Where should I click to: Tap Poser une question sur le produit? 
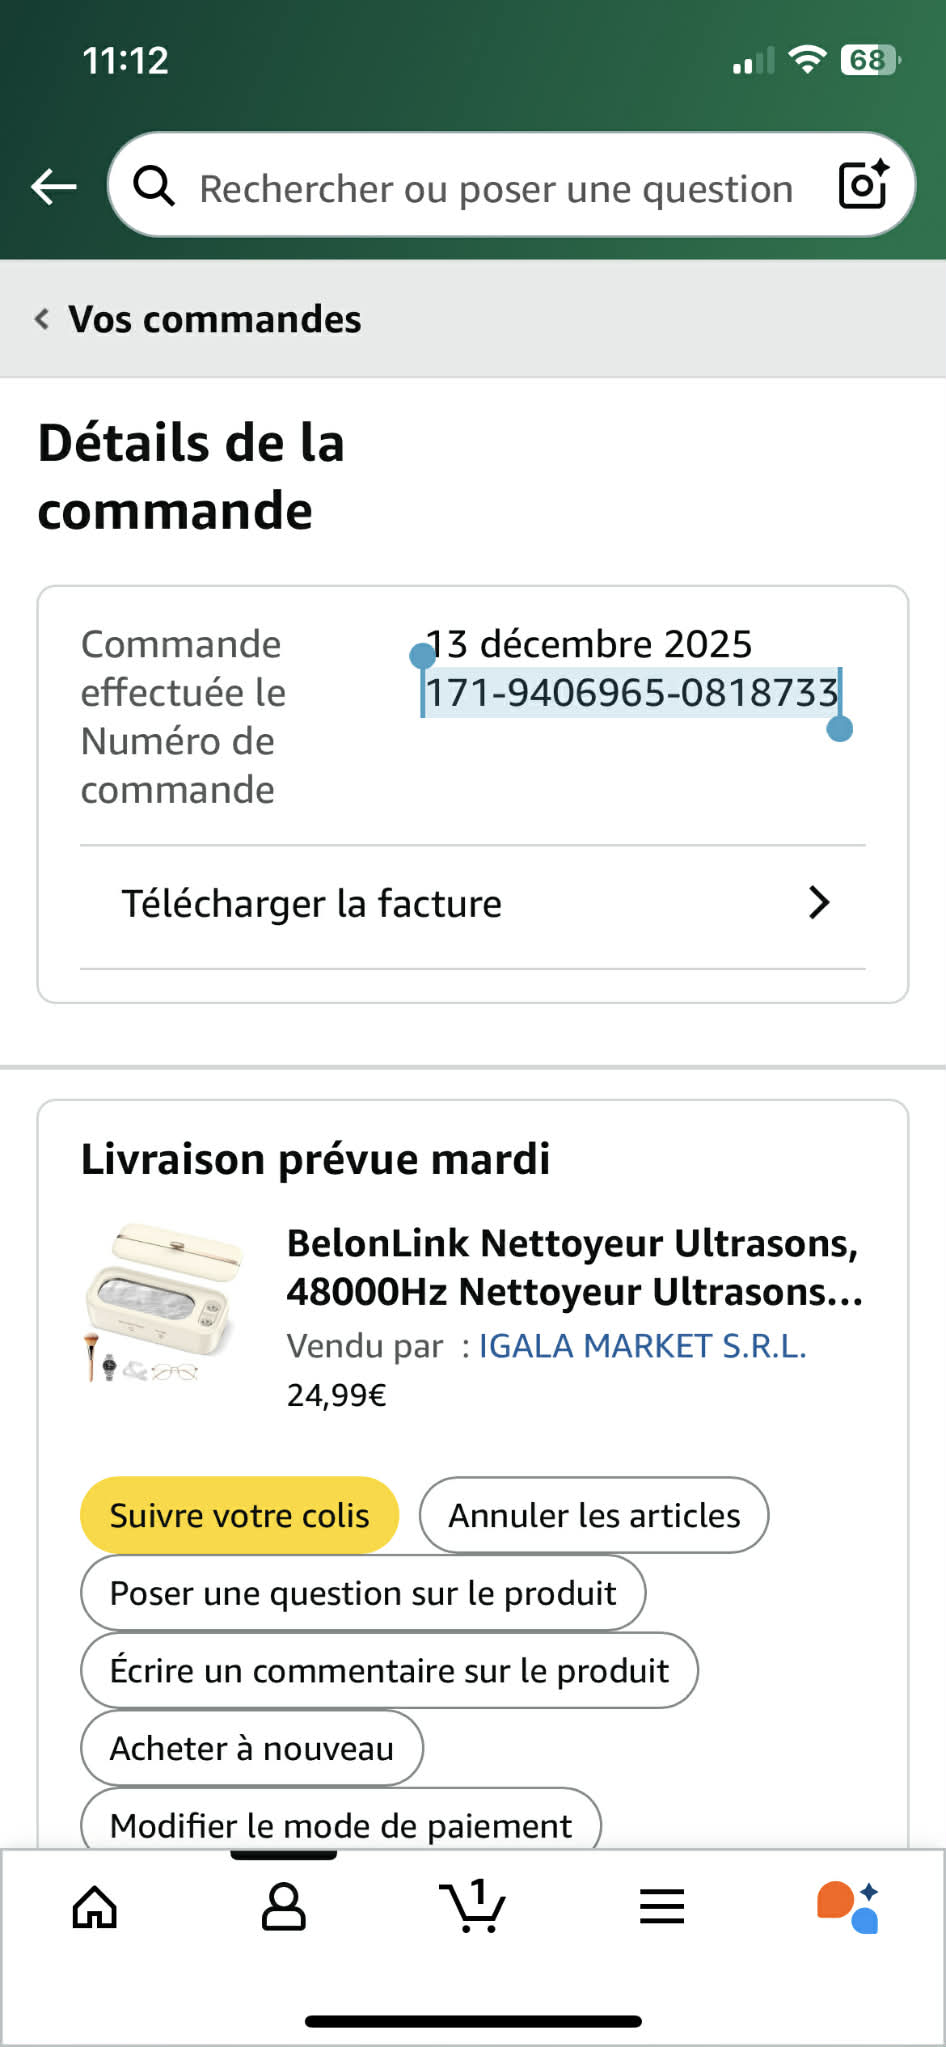click(363, 1593)
